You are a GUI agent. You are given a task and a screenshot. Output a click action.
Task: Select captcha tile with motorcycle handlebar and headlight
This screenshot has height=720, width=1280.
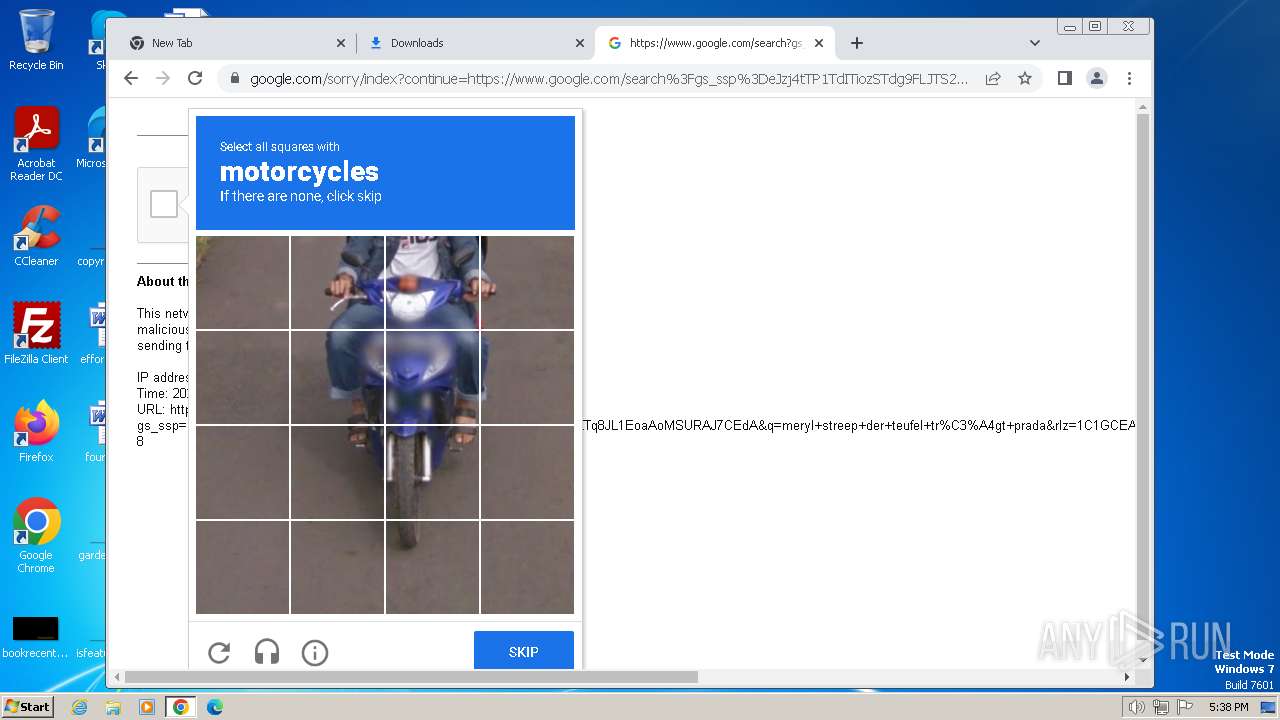pos(432,283)
